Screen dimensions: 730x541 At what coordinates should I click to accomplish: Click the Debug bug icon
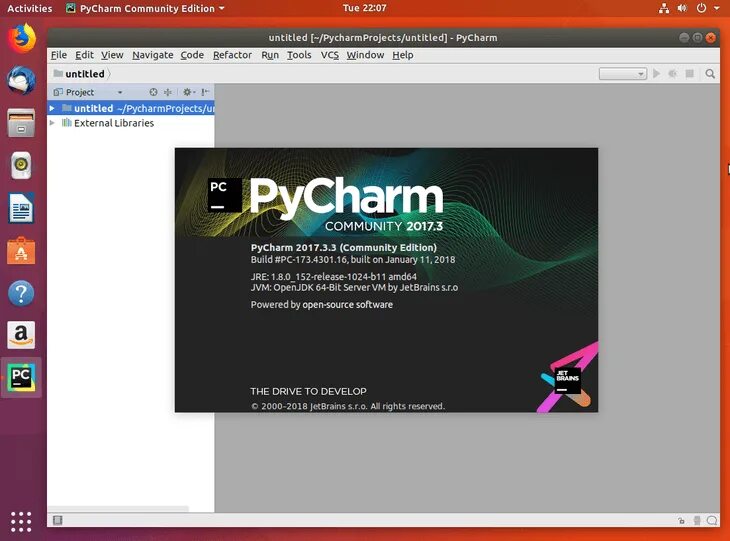tap(673, 74)
